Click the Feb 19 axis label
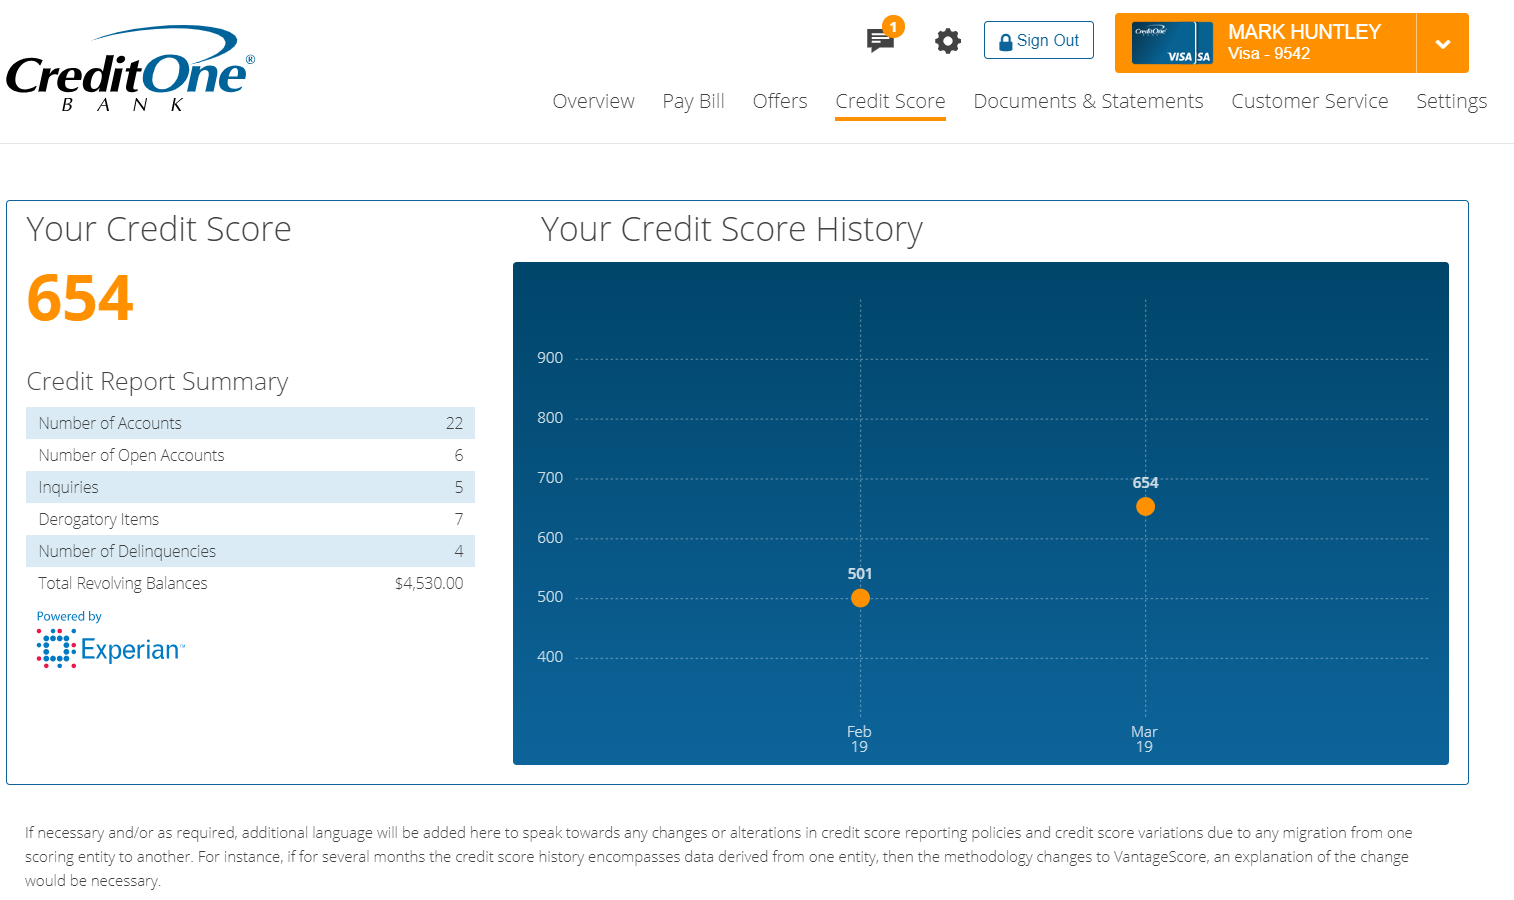The image size is (1514, 900). click(859, 739)
